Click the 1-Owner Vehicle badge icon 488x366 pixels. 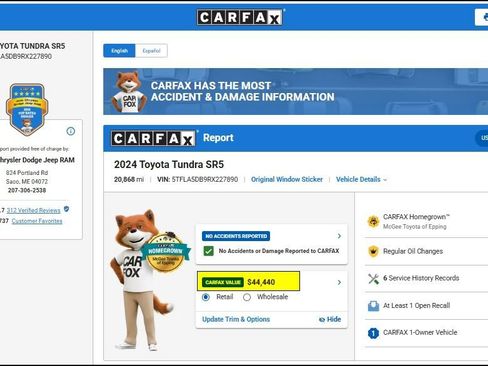373,333
